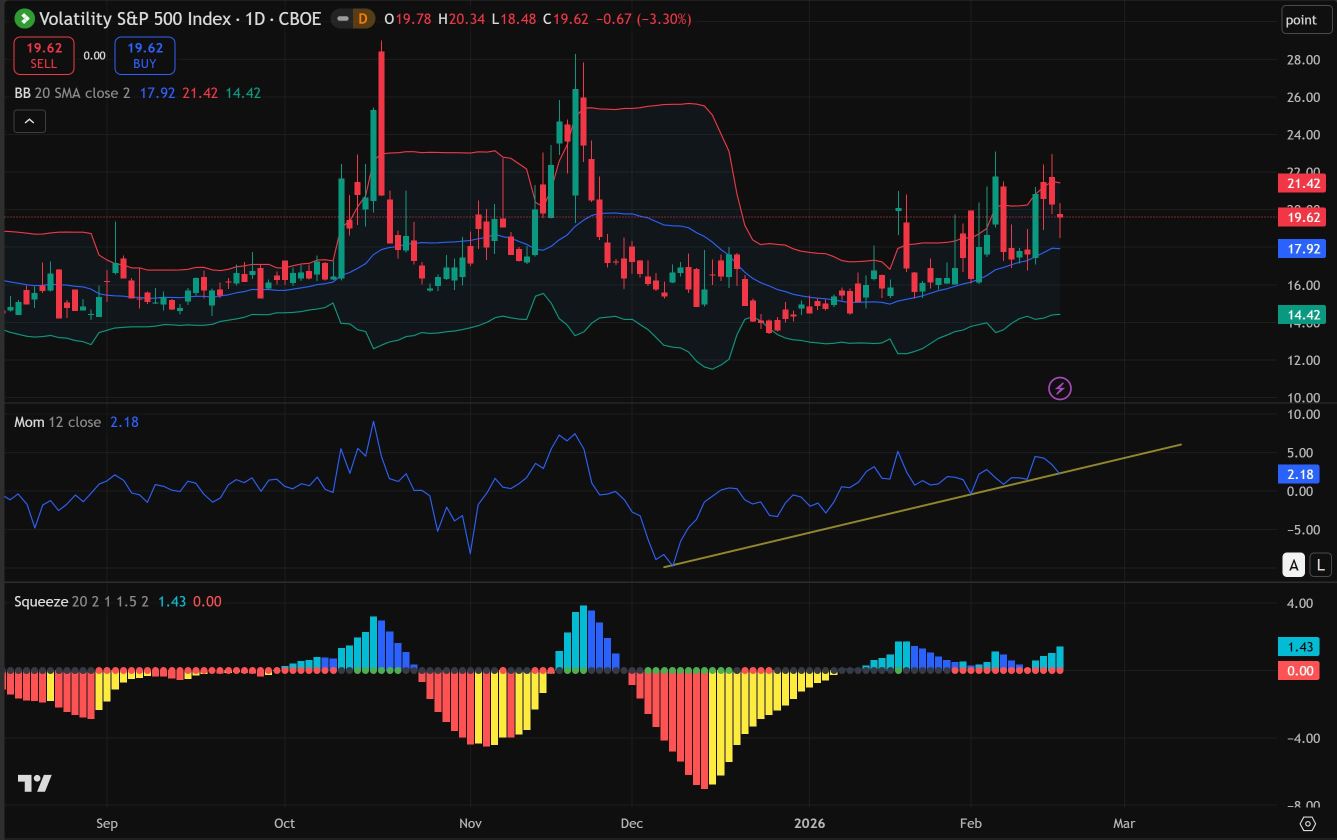
Task: Click the gray dash market status icon
Action: pyautogui.click(x=342, y=18)
